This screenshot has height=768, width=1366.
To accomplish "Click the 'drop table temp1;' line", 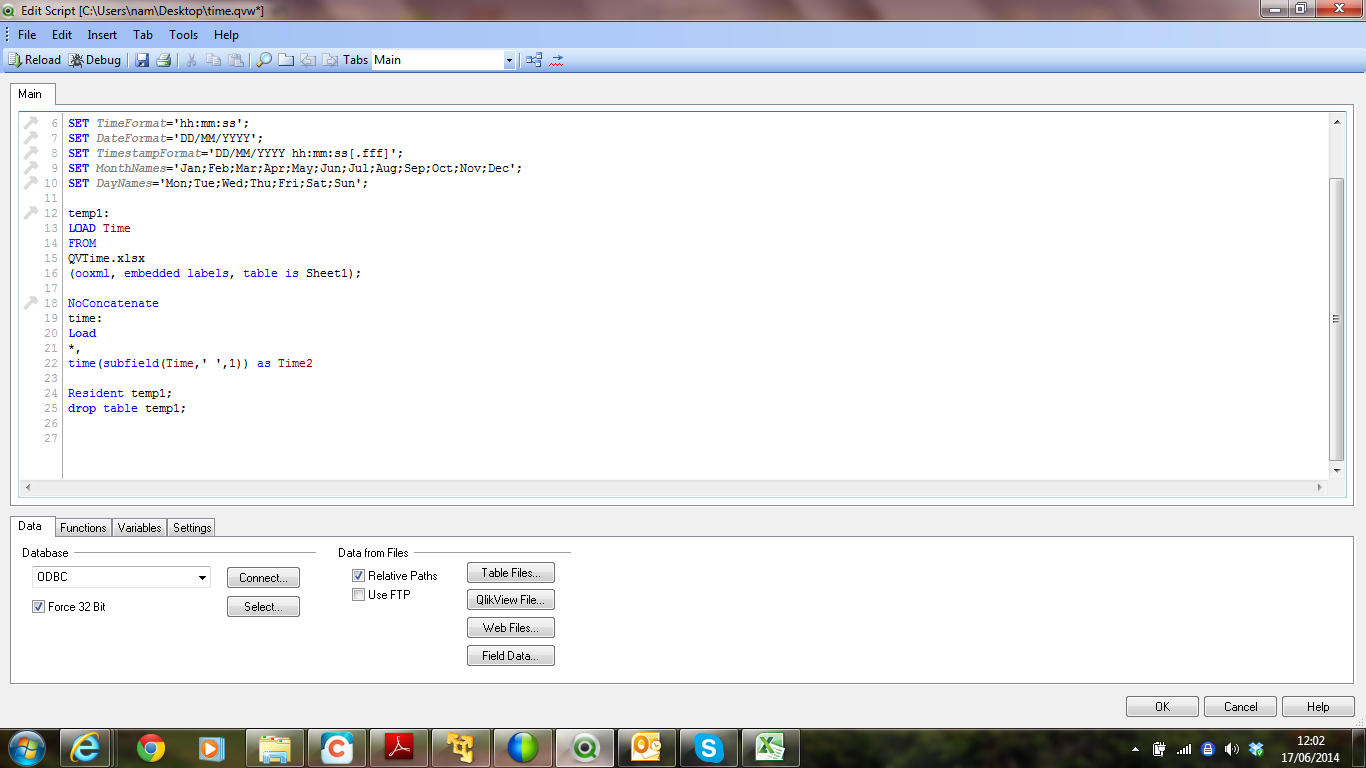I will point(127,408).
